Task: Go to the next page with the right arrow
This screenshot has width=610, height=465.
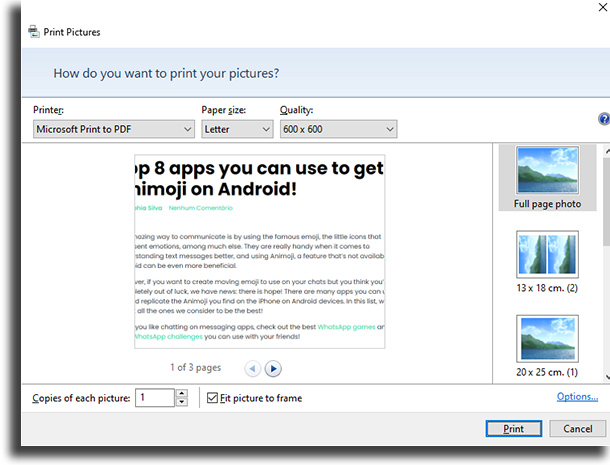Action: coord(273,368)
